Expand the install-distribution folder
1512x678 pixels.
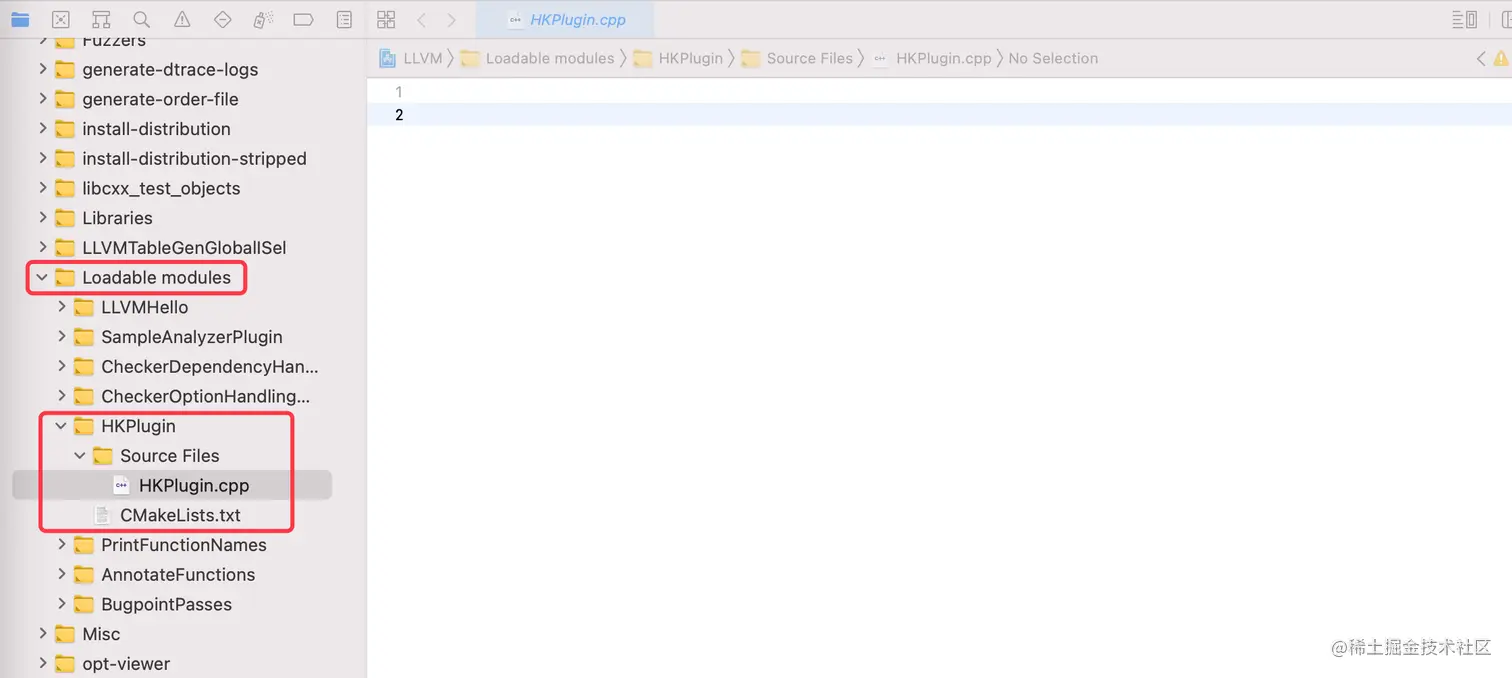[x=42, y=129]
